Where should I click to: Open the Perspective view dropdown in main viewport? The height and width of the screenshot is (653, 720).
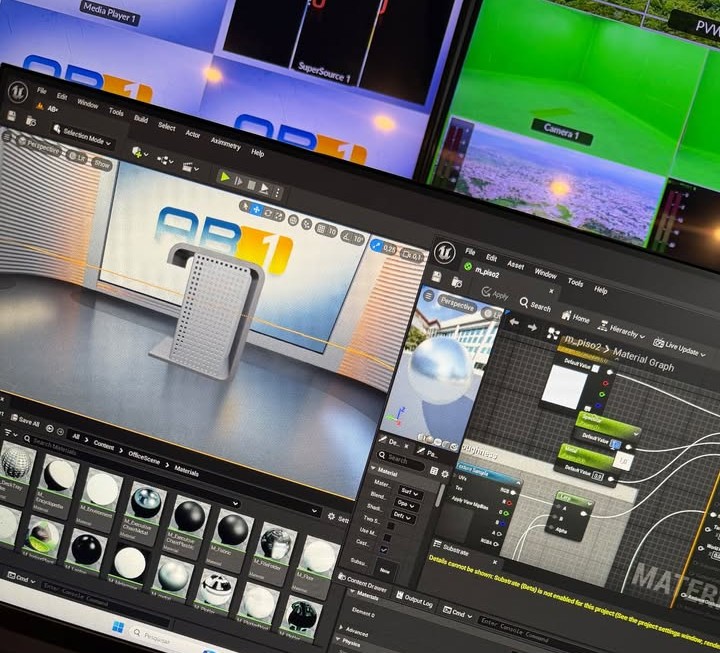tap(39, 146)
